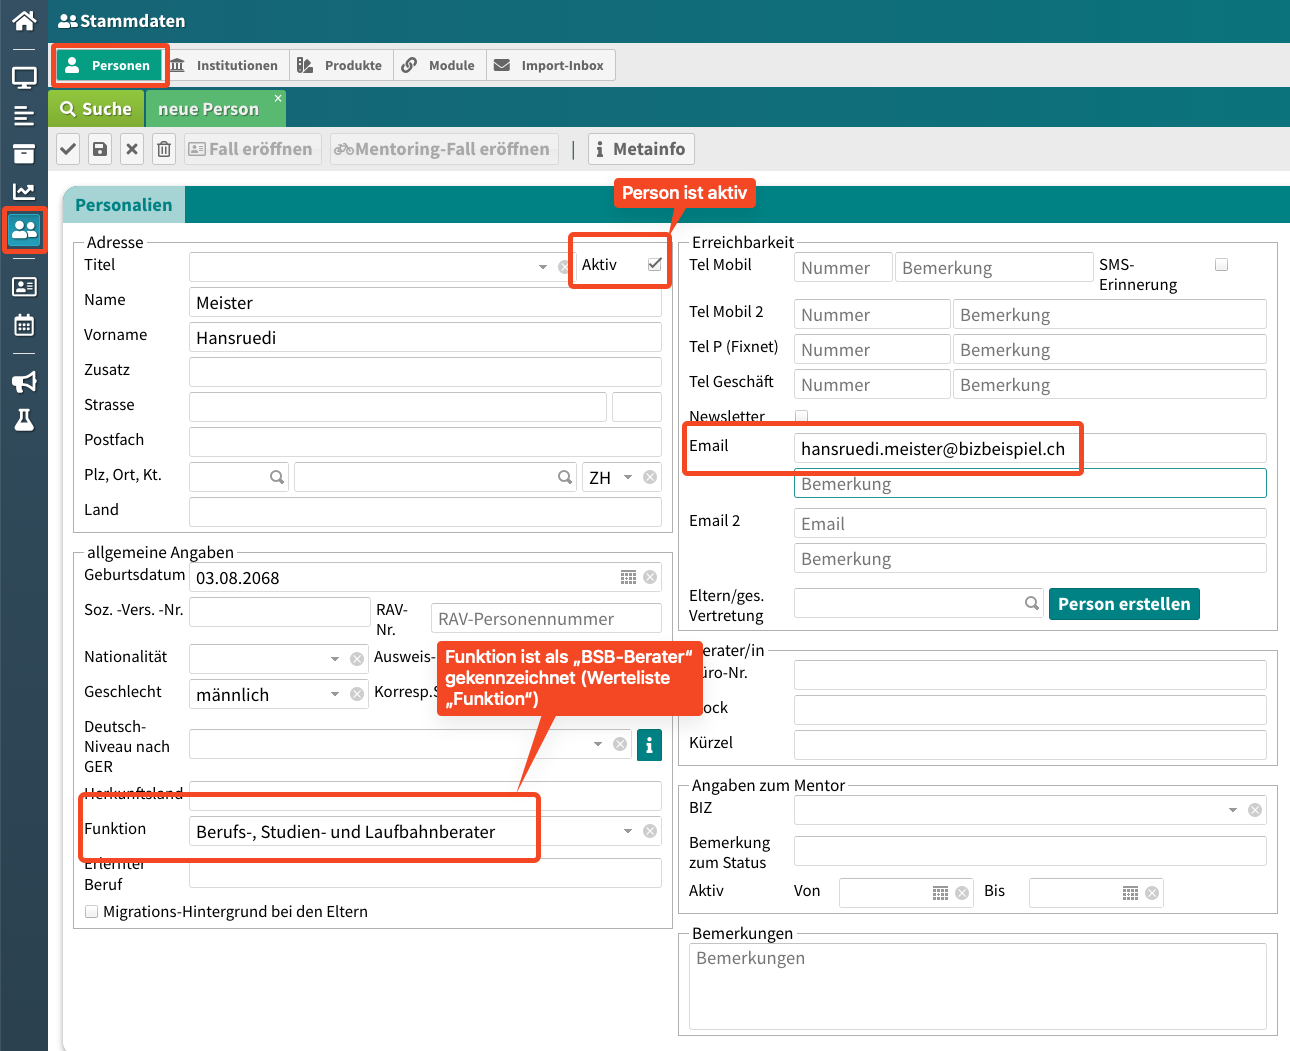Click the Strasse input field

pos(398,407)
